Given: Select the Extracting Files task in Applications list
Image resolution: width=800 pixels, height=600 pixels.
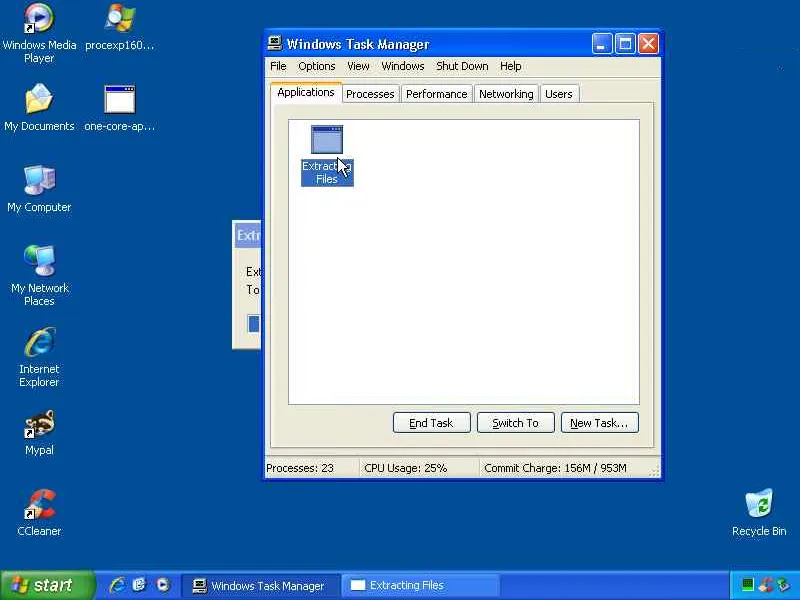Looking at the screenshot, I should point(327,156).
